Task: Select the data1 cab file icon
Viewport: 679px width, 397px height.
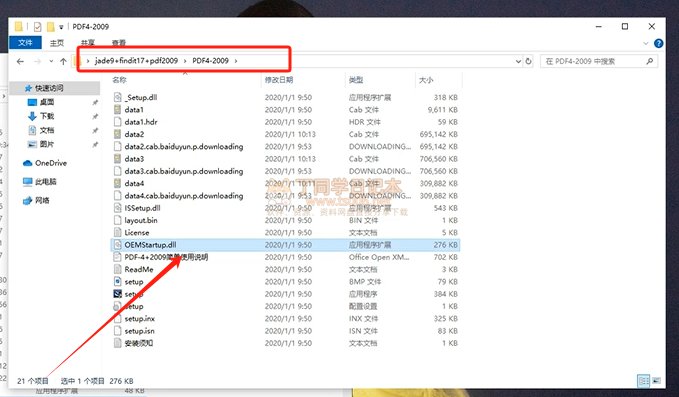Action: pyautogui.click(x=117, y=110)
